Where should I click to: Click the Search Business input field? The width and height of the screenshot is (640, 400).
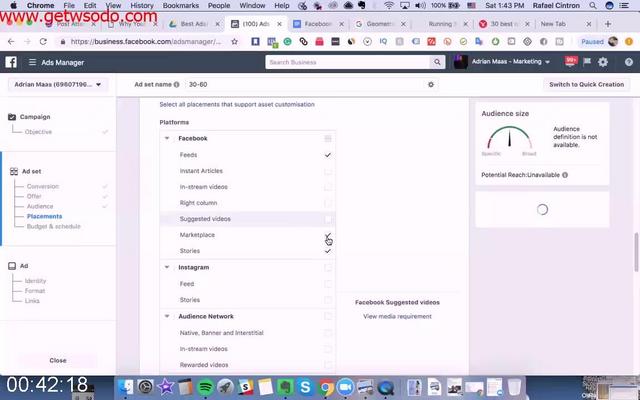tap(348, 62)
